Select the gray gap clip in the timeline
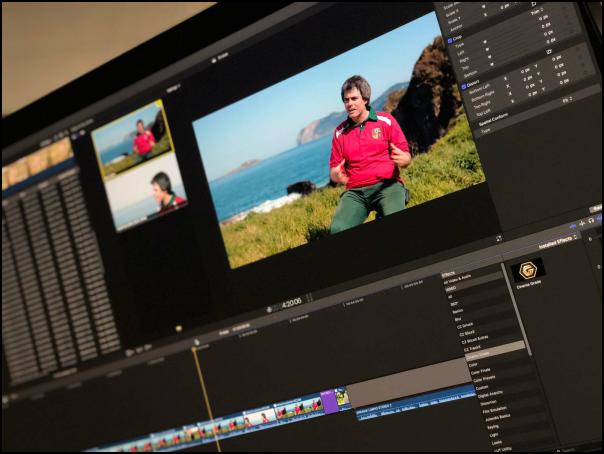Screen dimensions: 604x454 click(409, 384)
